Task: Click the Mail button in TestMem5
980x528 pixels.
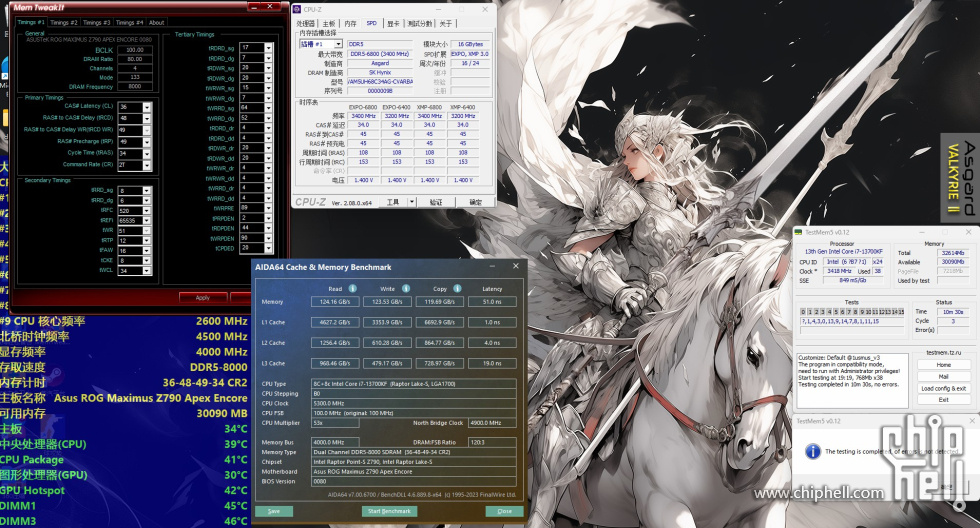Action: click(x=944, y=377)
